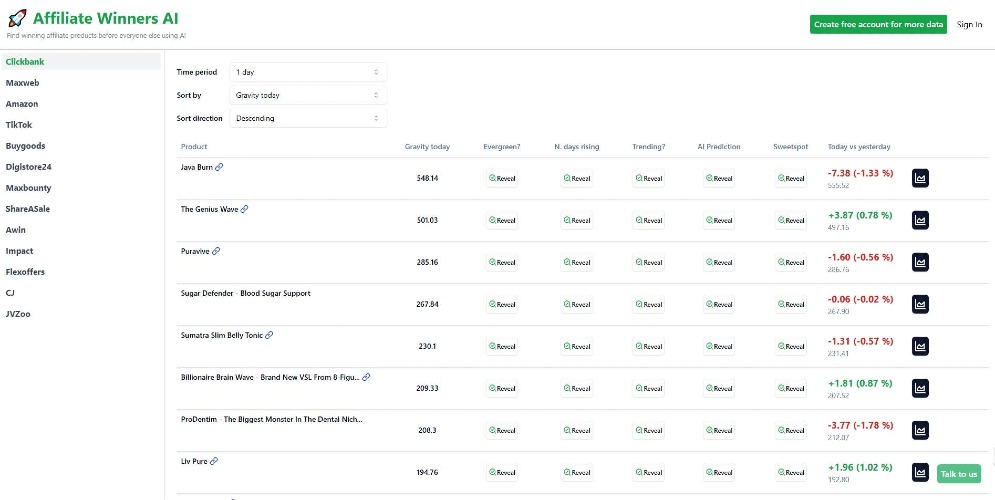Reveal Trending status for The Genius Wave
Screen dimensions: 995x500
point(649,220)
